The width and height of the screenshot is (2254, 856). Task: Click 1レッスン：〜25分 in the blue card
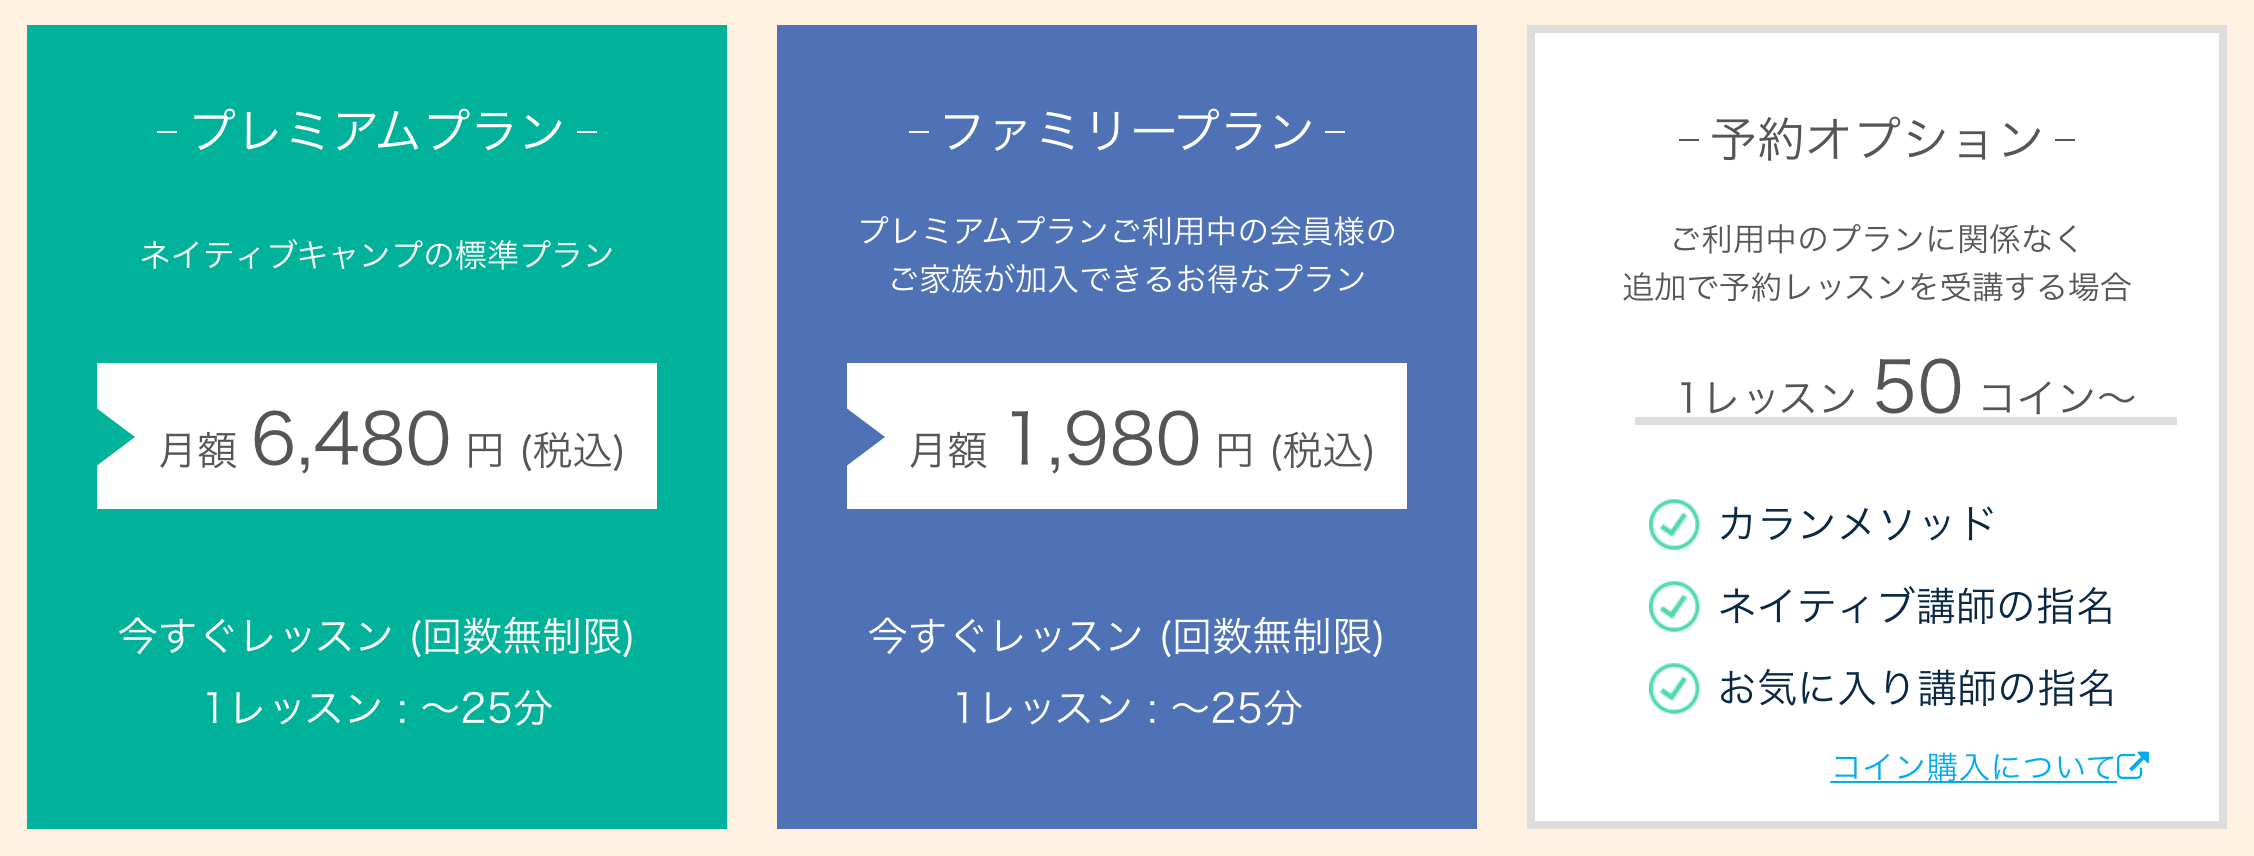[1127, 708]
